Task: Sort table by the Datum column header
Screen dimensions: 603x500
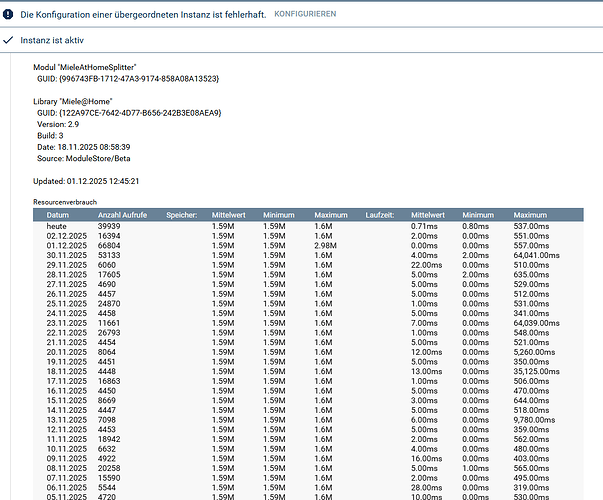Action: pyautogui.click(x=58, y=215)
